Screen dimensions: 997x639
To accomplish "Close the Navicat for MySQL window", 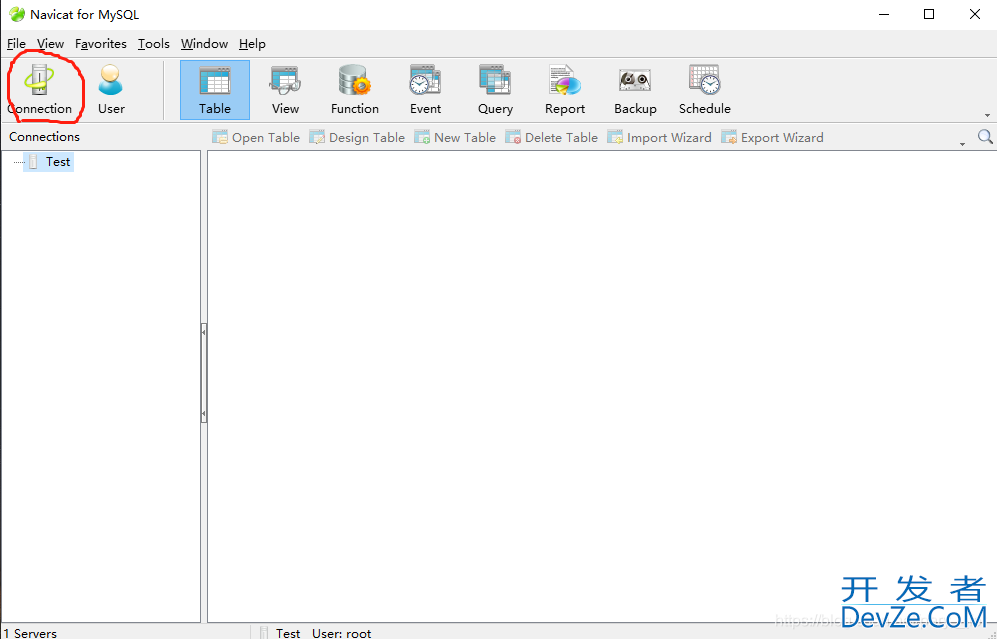I will point(975,14).
